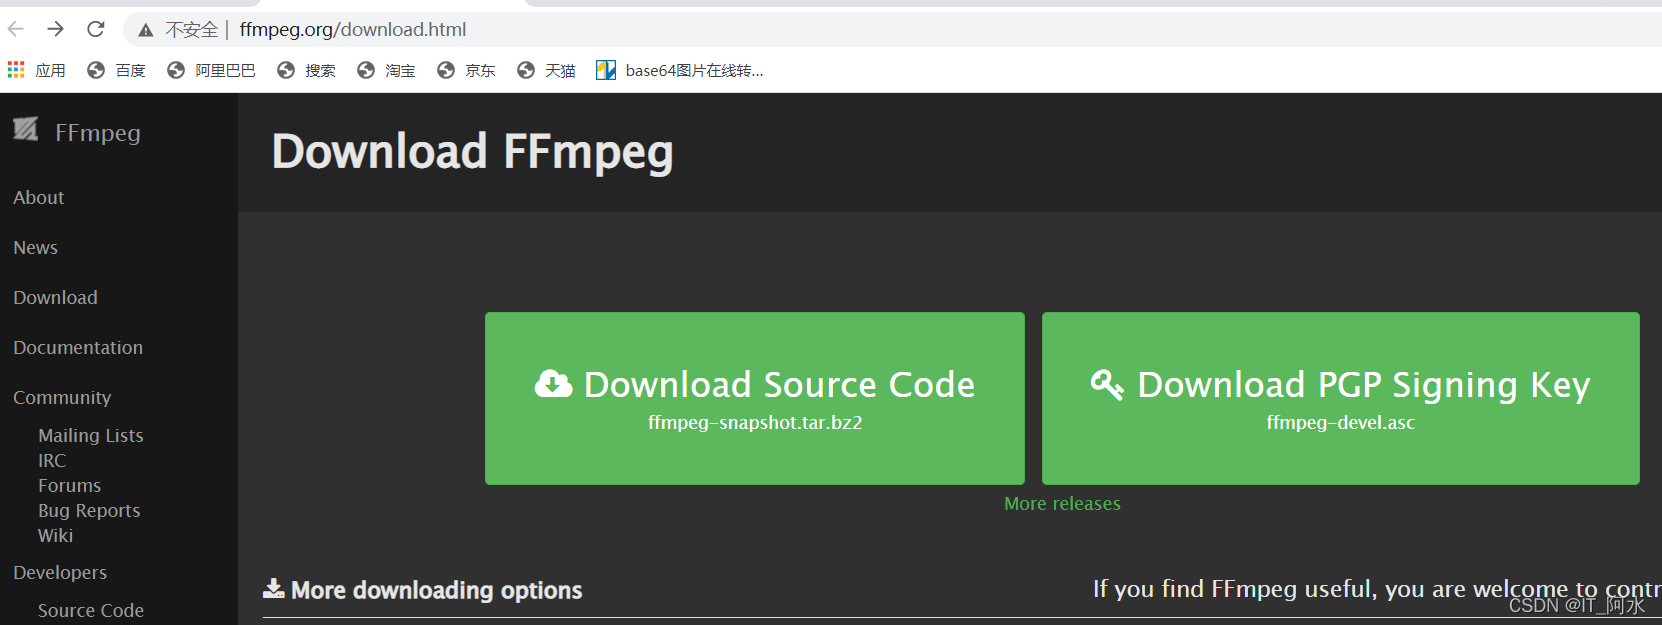Open the 百度 bookmark
1662x625 pixels.
(x=130, y=70)
